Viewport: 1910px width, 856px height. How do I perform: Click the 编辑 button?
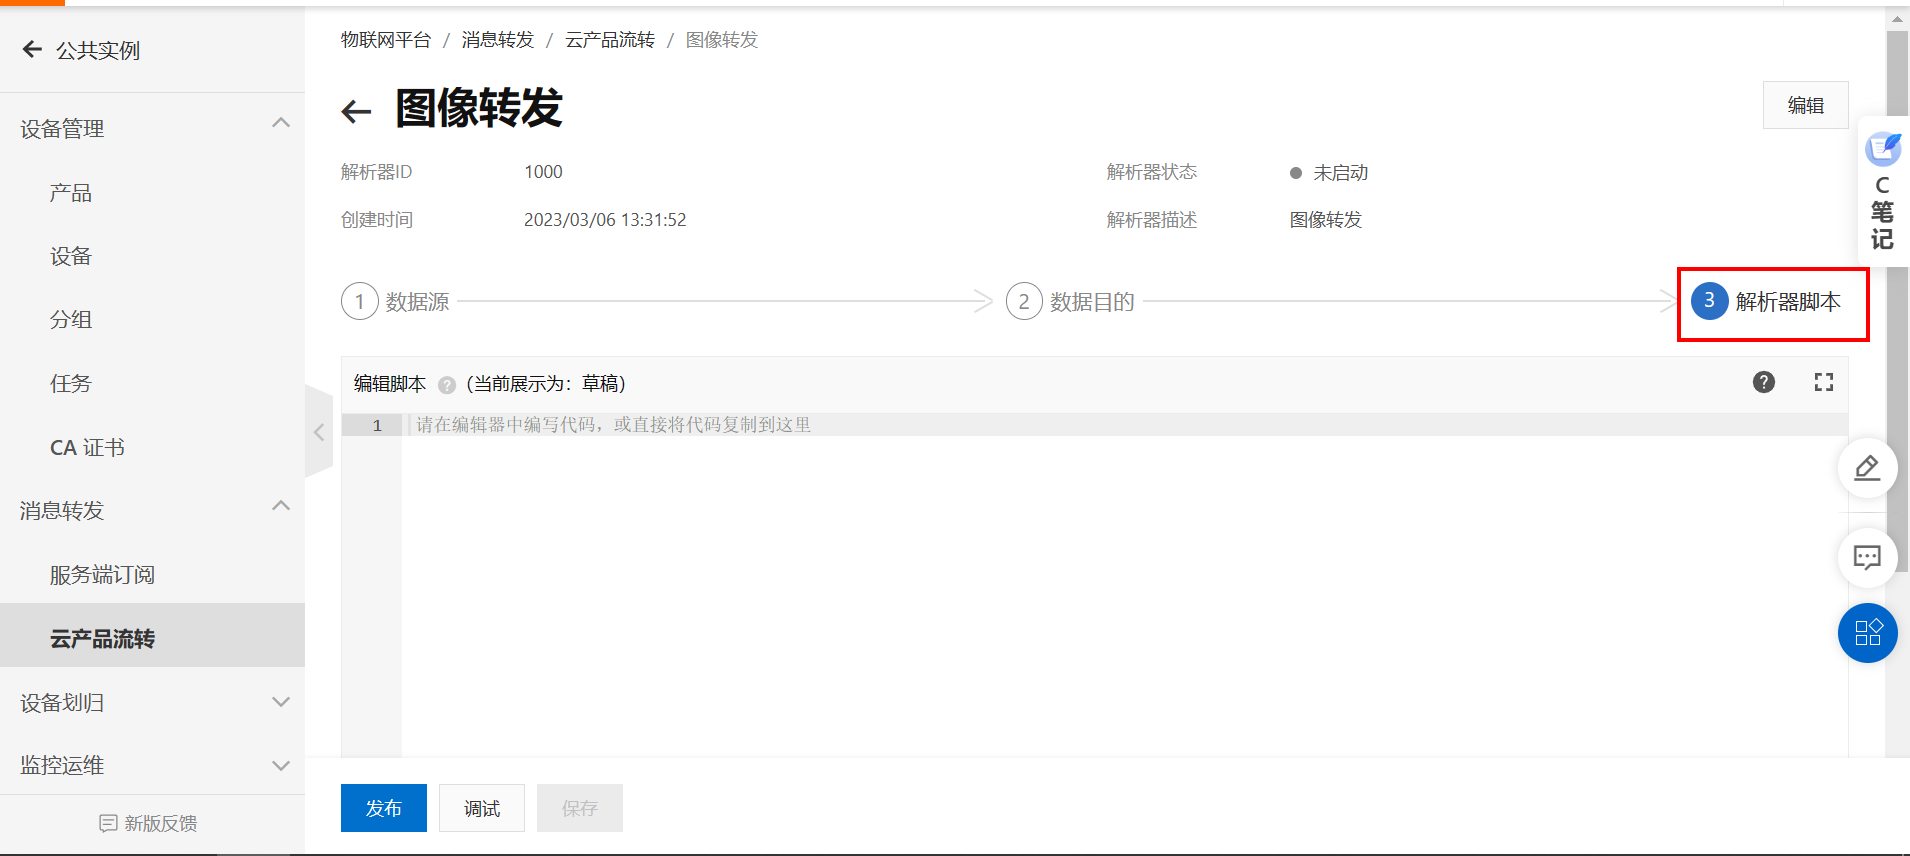pyautogui.click(x=1806, y=105)
